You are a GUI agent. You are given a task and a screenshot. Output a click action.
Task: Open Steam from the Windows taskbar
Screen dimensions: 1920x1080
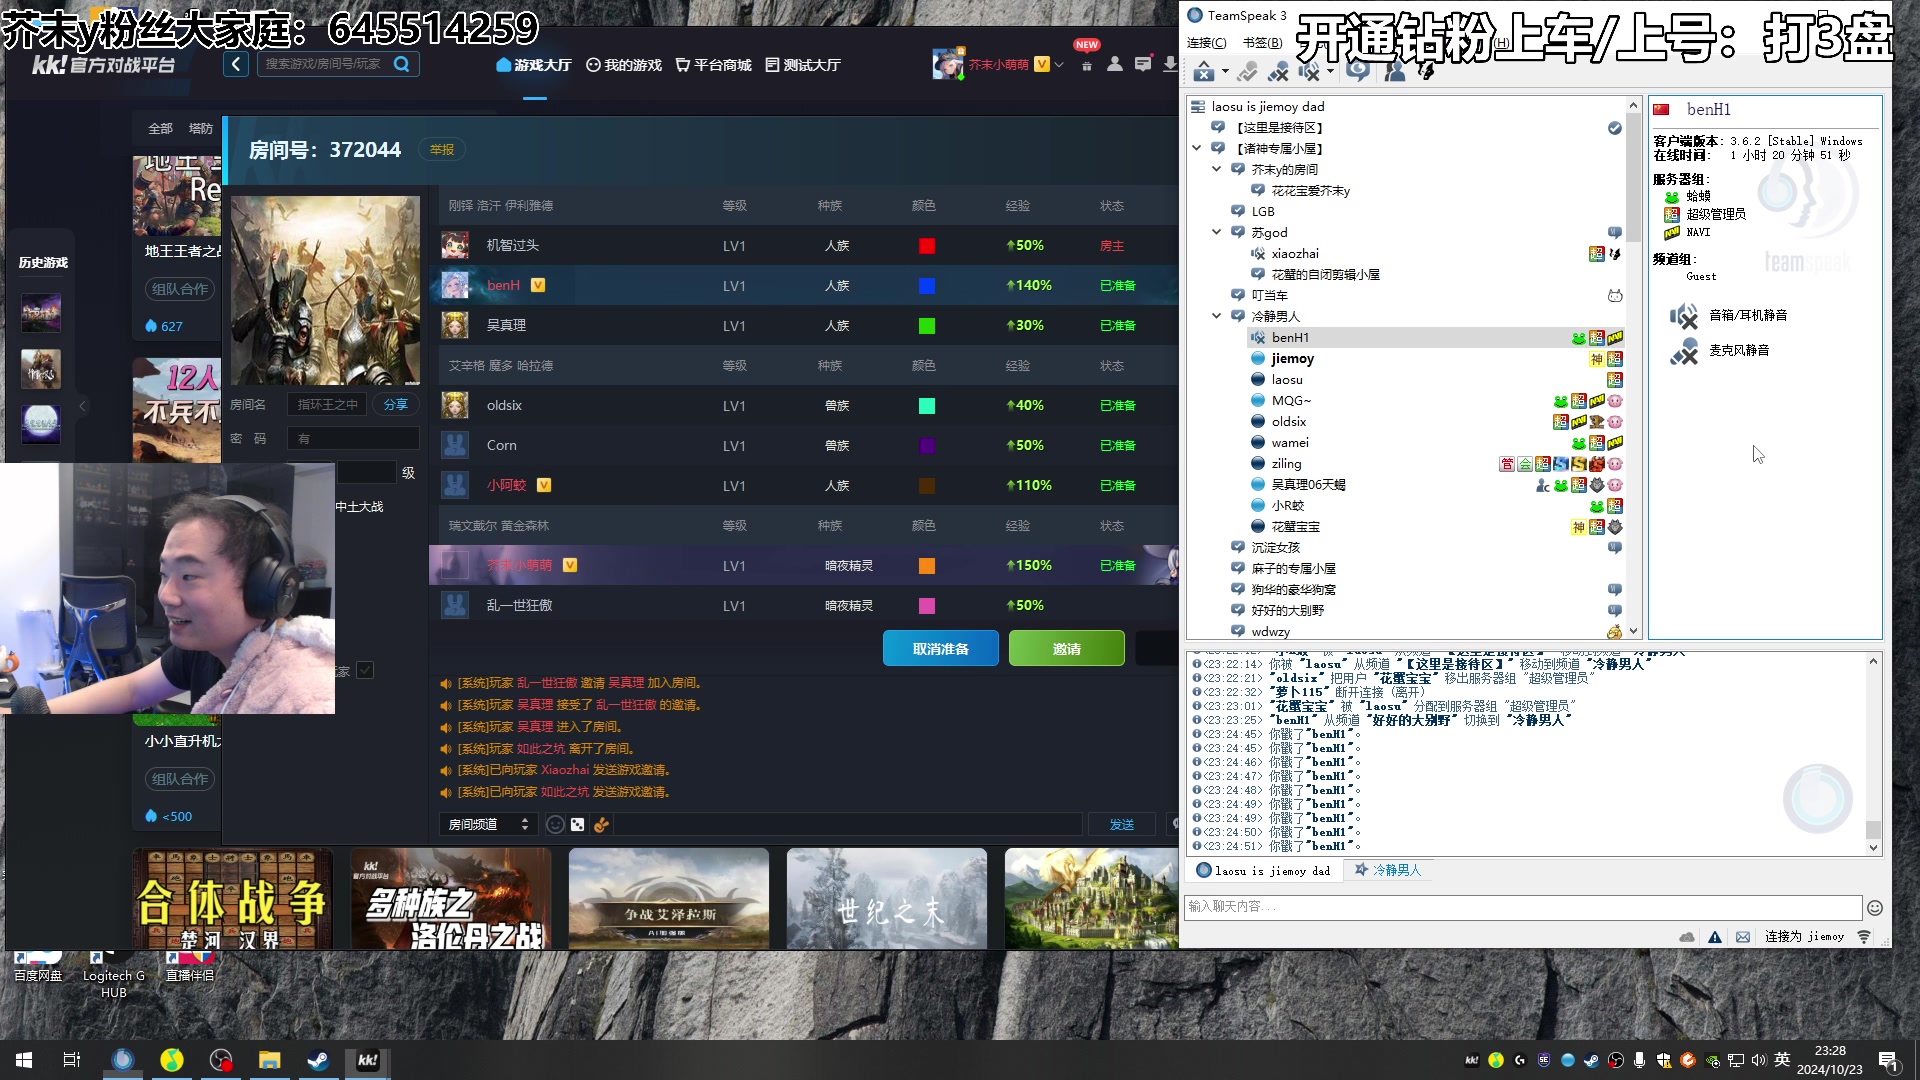coord(318,1060)
